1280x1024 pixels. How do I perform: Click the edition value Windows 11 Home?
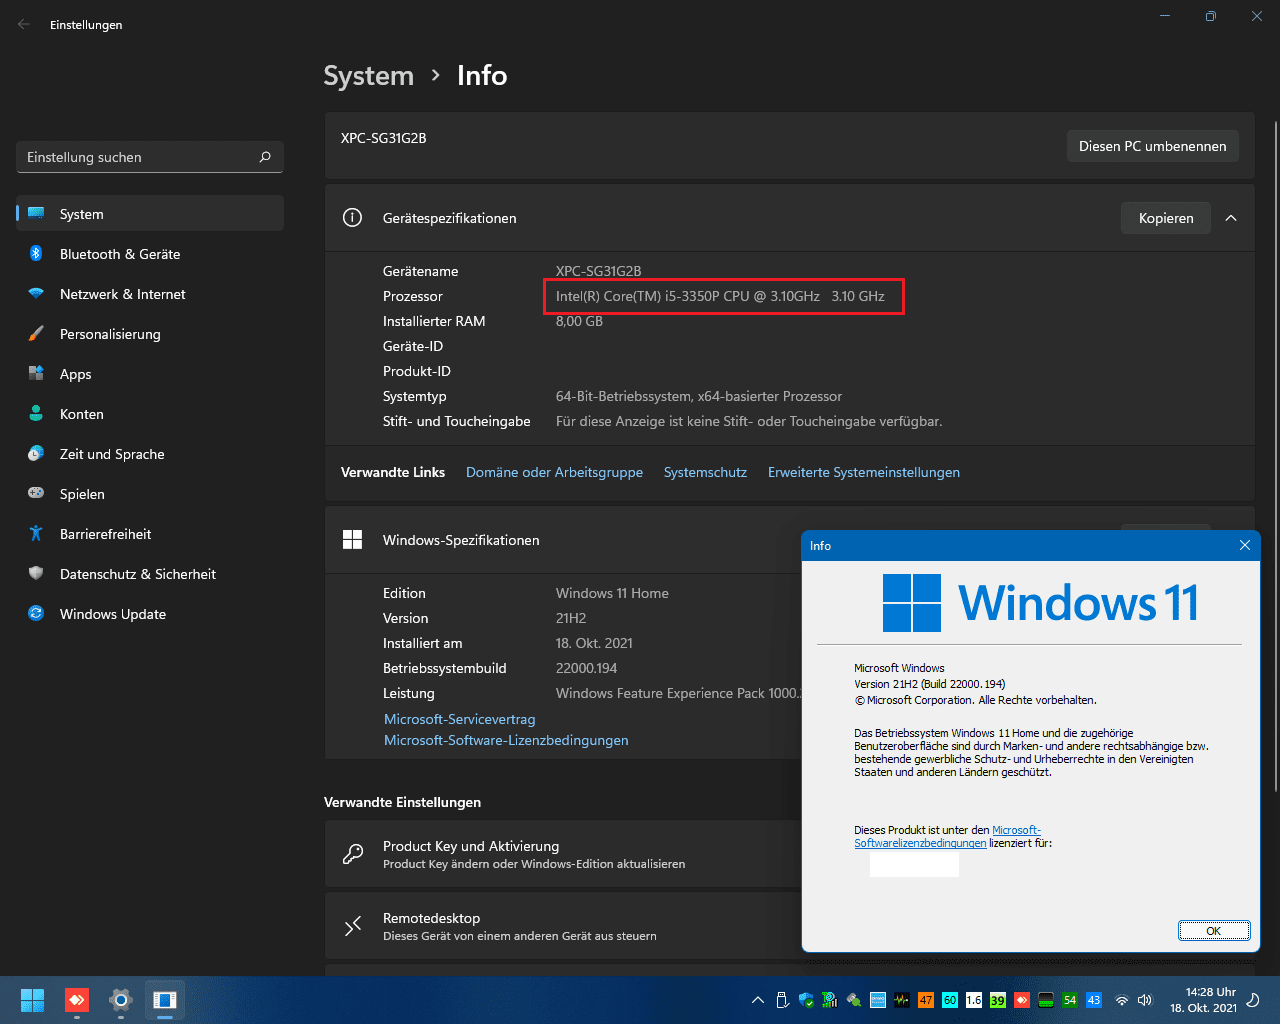coord(612,593)
